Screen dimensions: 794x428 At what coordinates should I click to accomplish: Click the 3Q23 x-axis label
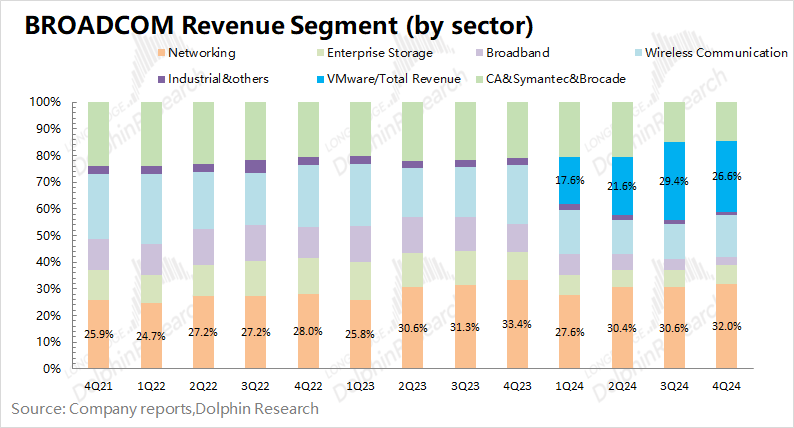[465, 386]
